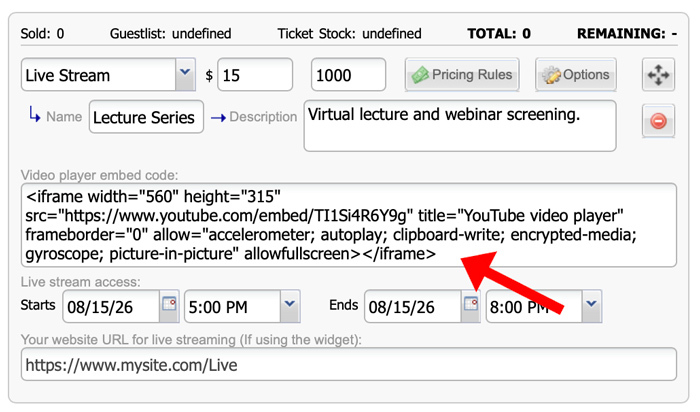Screen dimensions: 700x412
Task: Open the 5:00 PM start time dropdown
Action: pyautogui.click(x=290, y=305)
